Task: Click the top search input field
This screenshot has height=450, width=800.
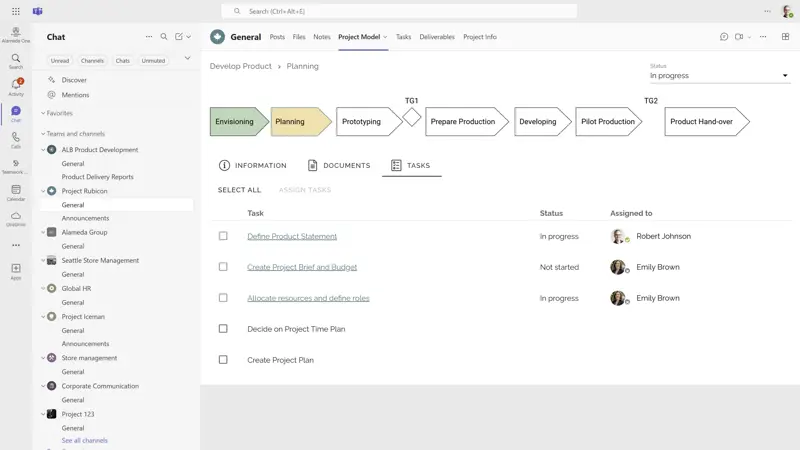Action: [x=399, y=11]
